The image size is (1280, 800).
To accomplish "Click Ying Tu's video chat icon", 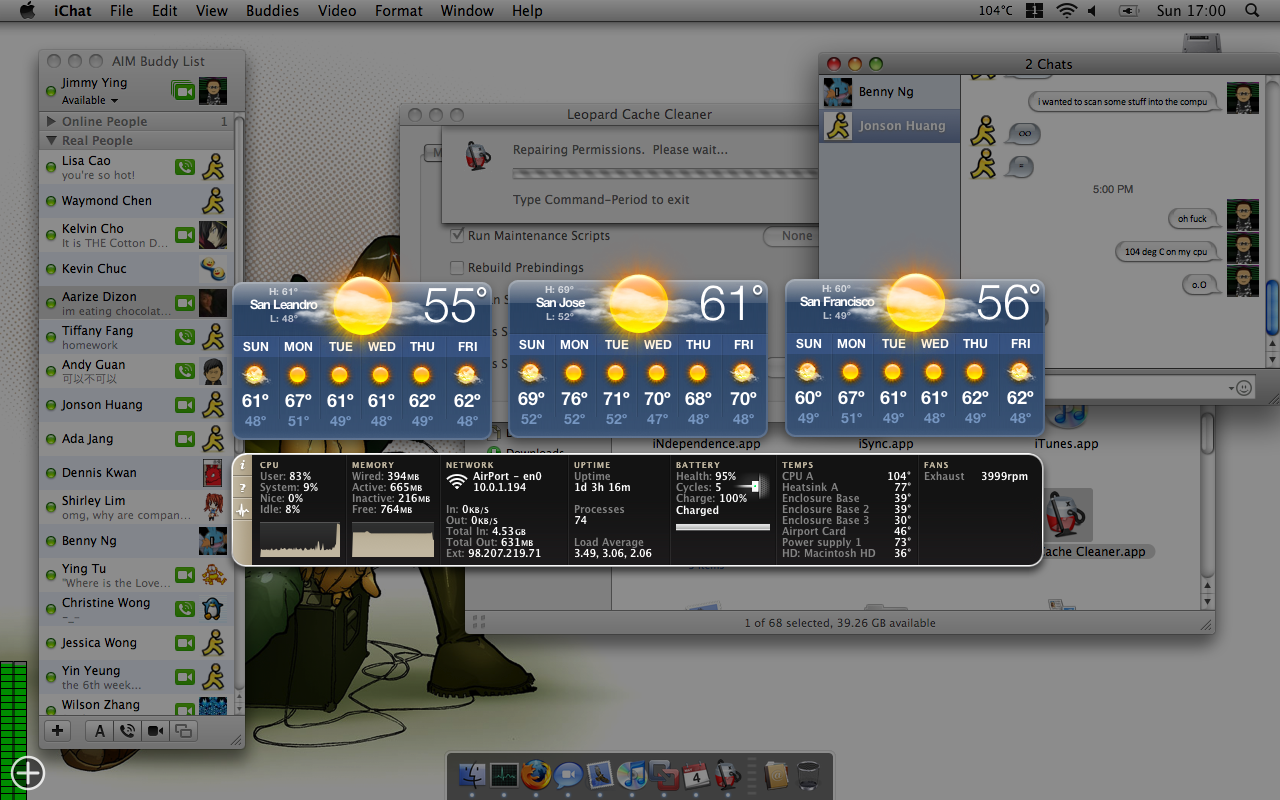I will 185,575.
